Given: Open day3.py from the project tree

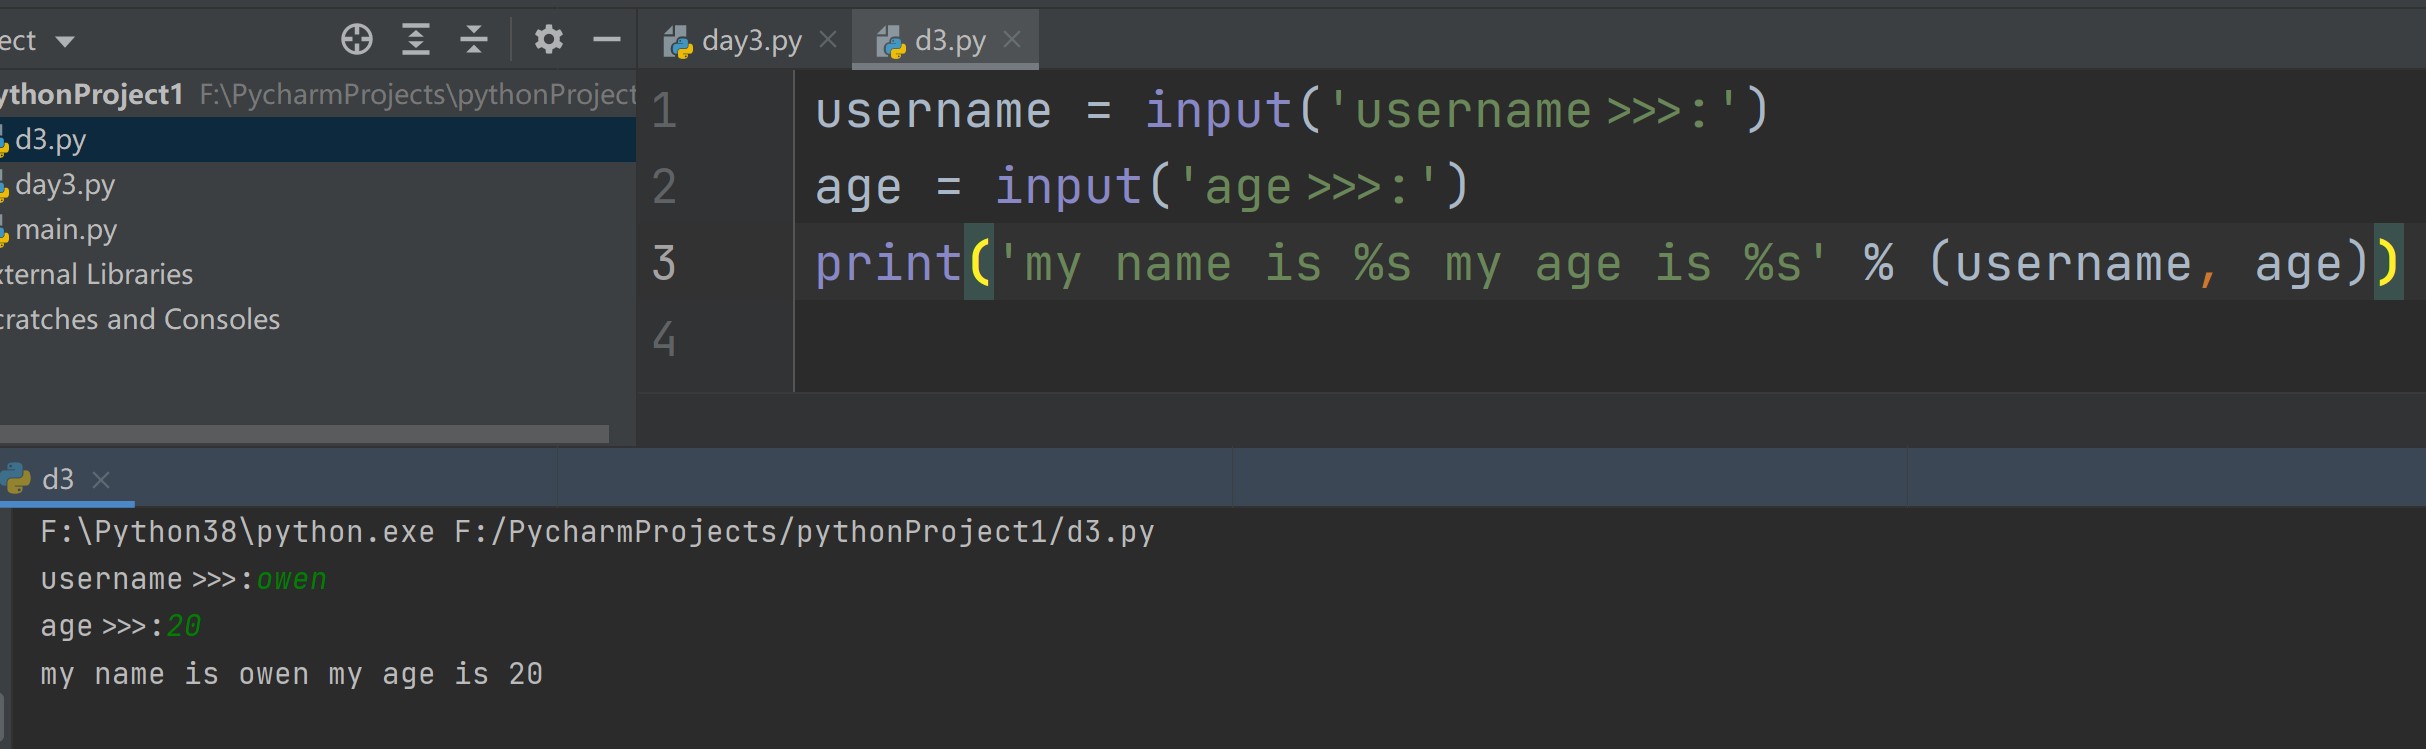Looking at the screenshot, I should 65,185.
